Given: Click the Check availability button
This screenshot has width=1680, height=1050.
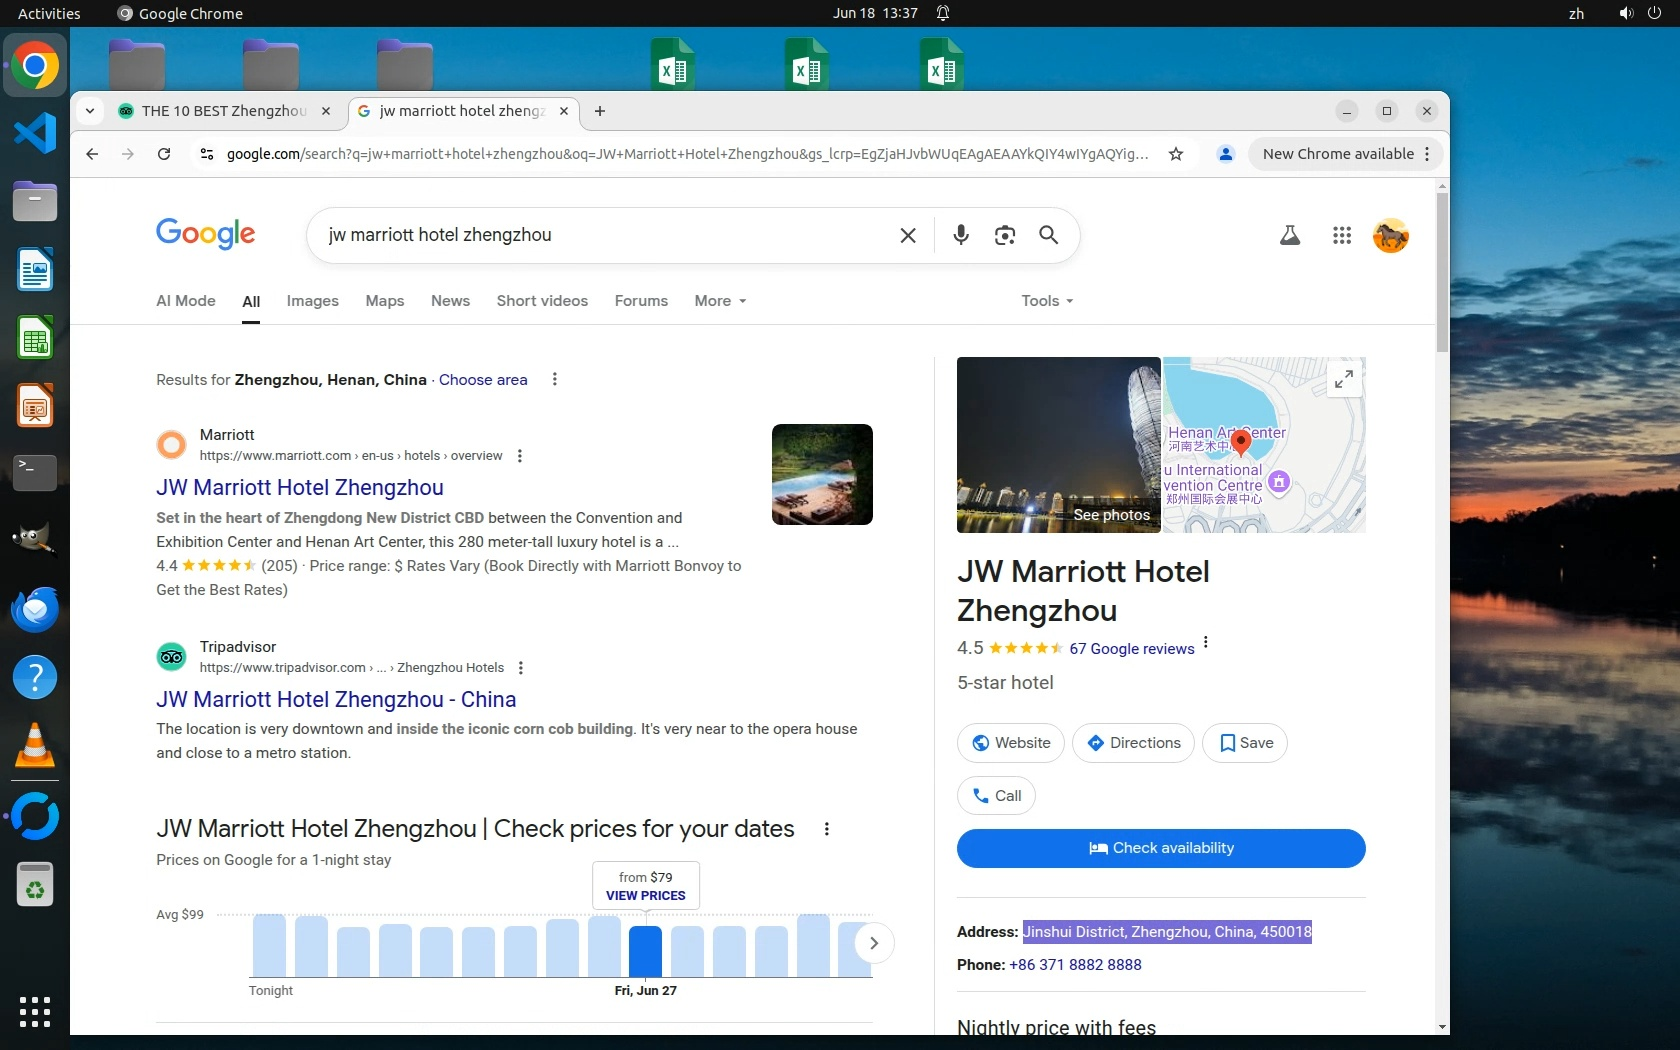Looking at the screenshot, I should (x=1160, y=848).
